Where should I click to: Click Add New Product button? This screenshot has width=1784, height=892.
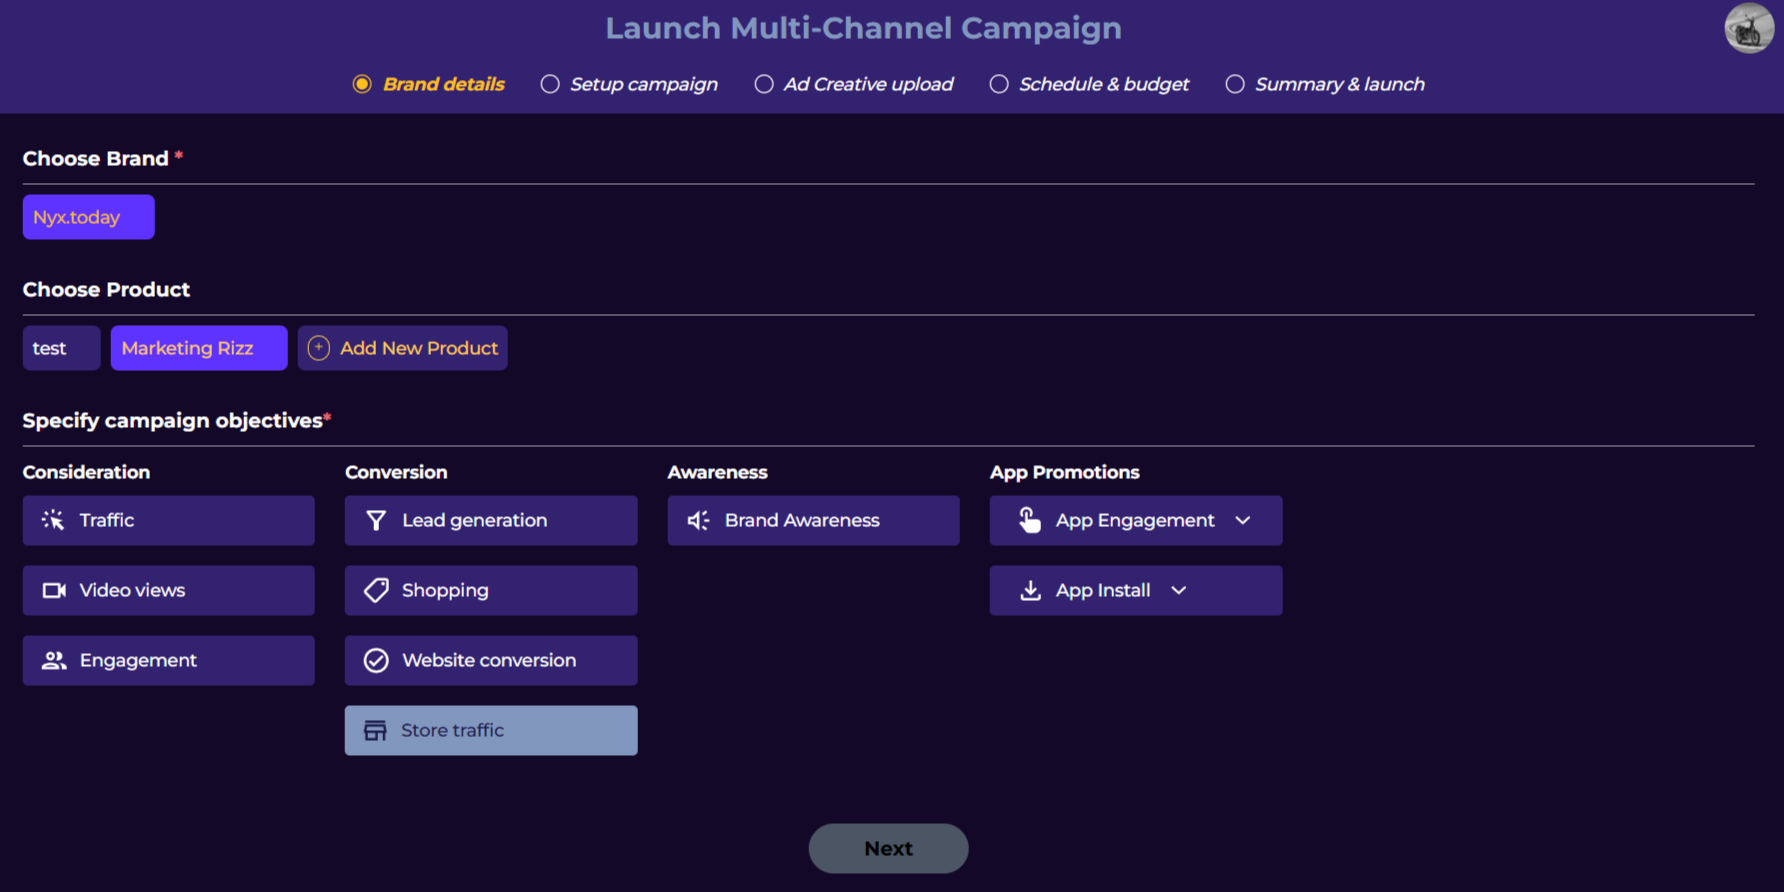tap(403, 348)
